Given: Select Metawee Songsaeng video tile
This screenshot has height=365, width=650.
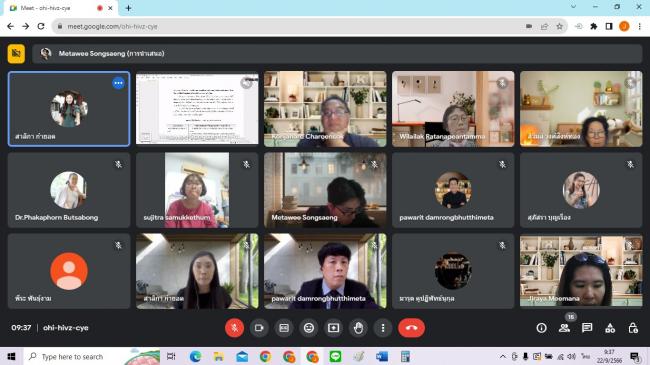Looking at the screenshot, I should pos(325,190).
